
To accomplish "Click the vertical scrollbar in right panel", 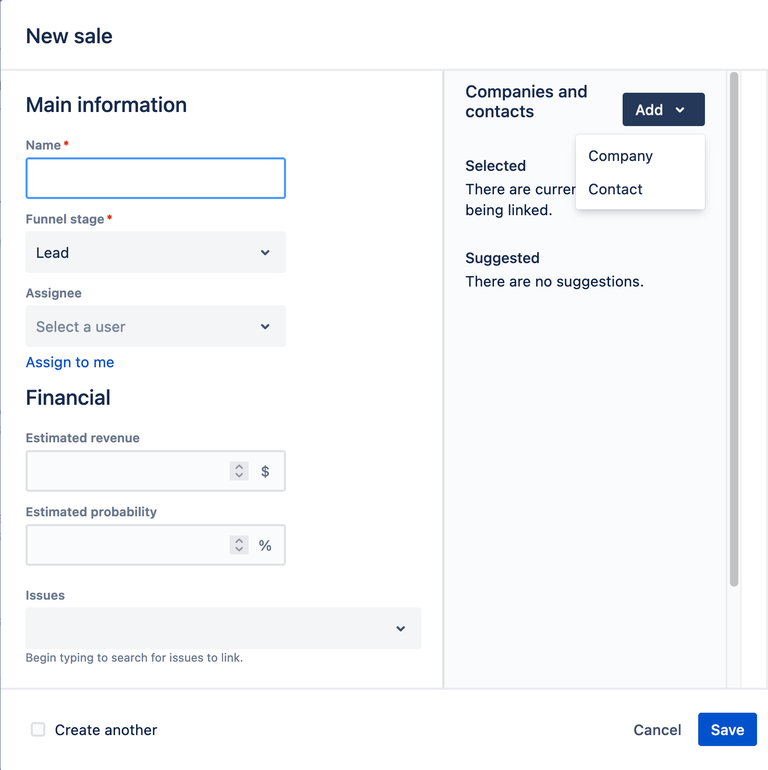I will pos(734,330).
